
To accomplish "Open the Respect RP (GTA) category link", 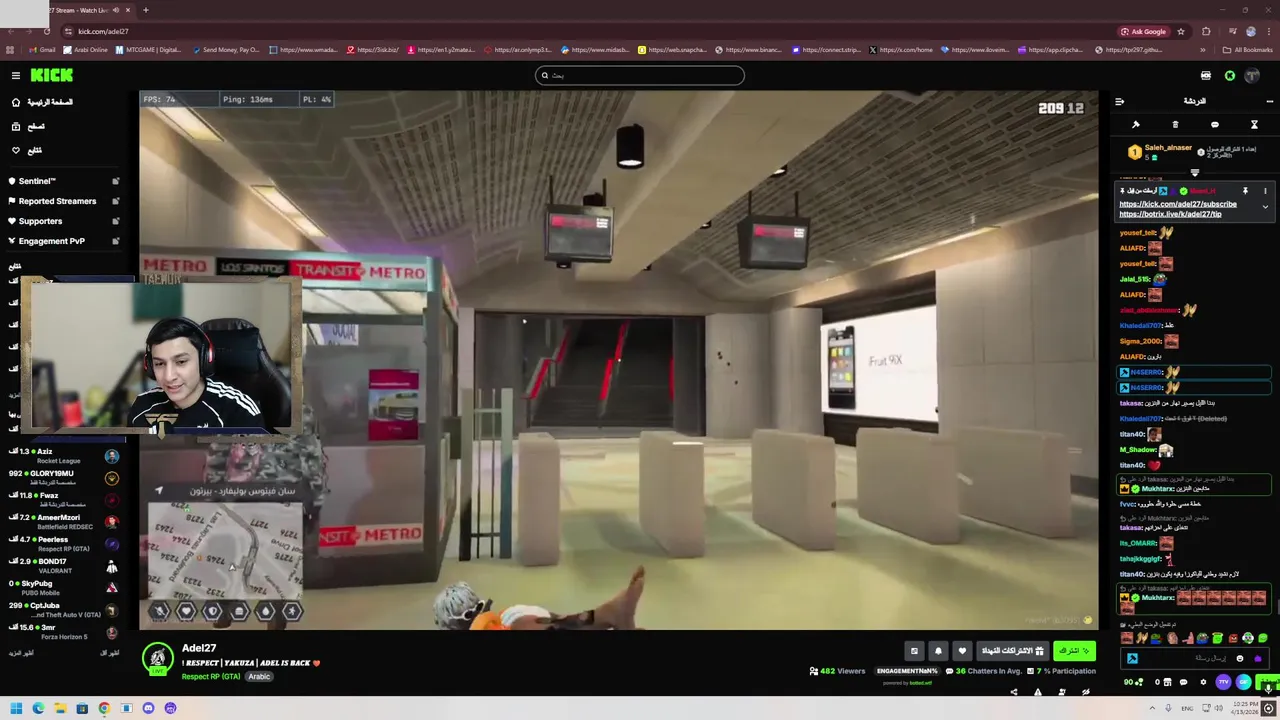I will (x=211, y=677).
